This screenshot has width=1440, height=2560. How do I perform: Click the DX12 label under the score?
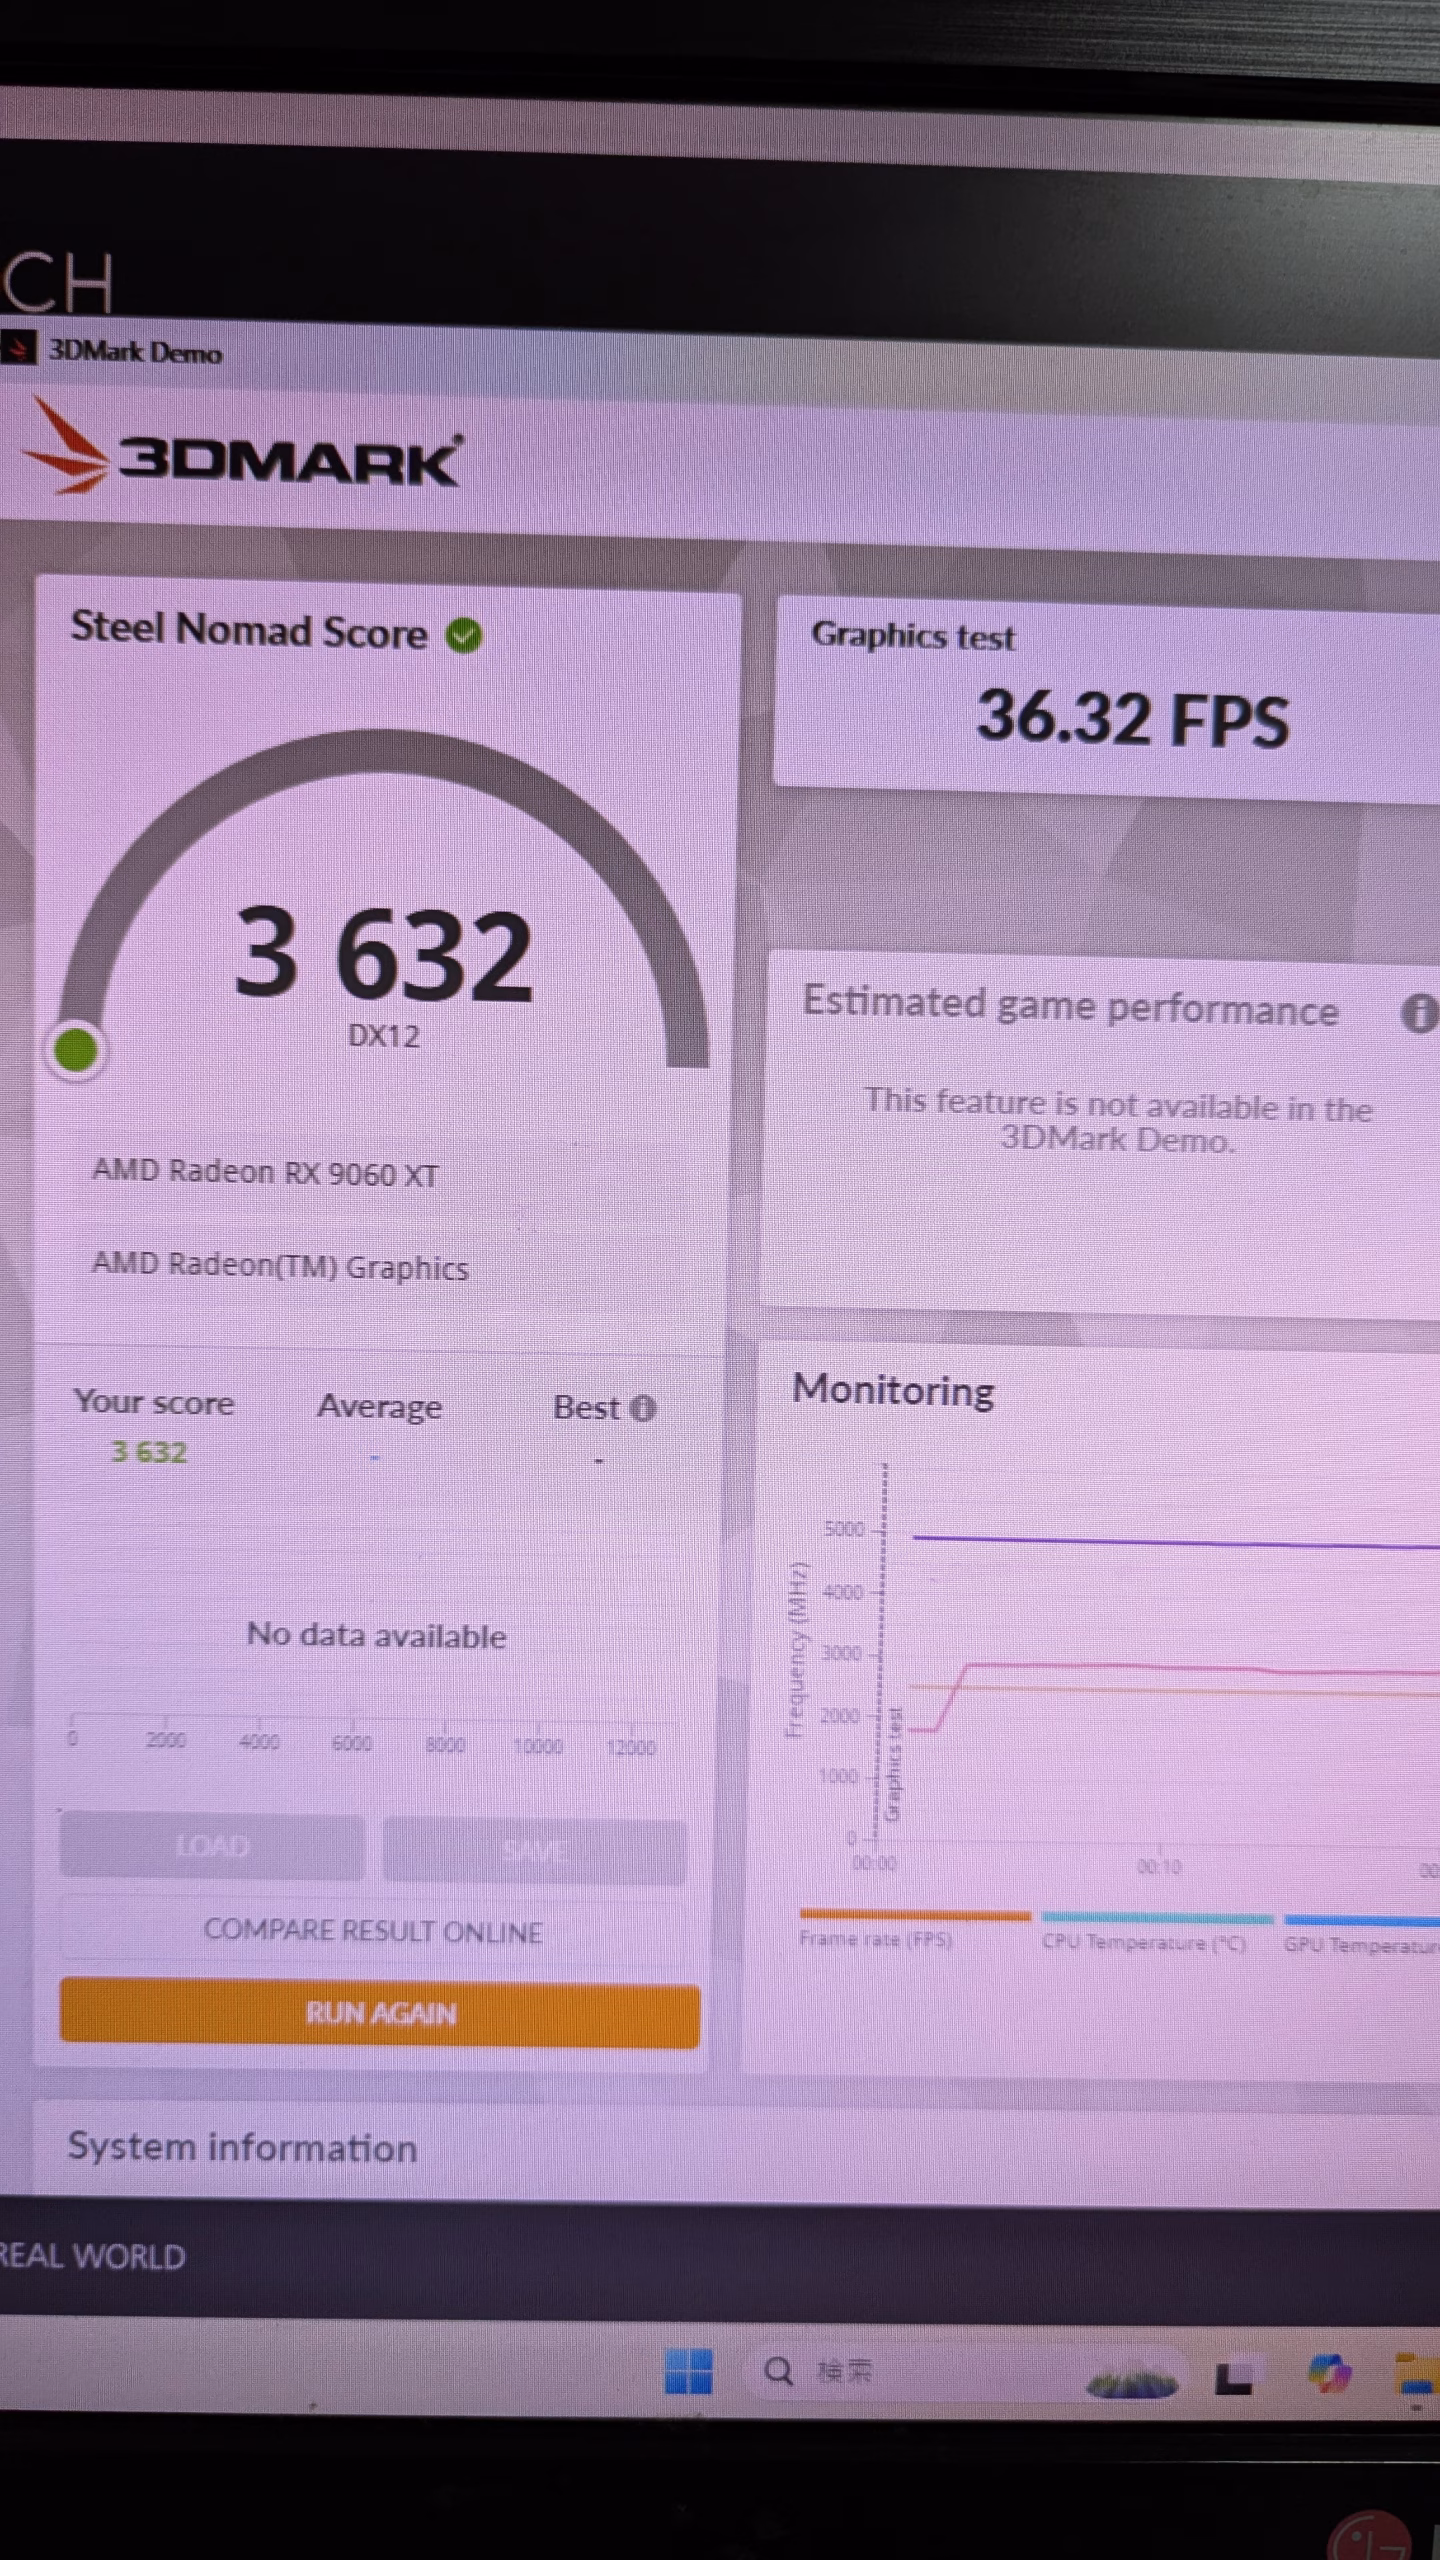point(384,1036)
